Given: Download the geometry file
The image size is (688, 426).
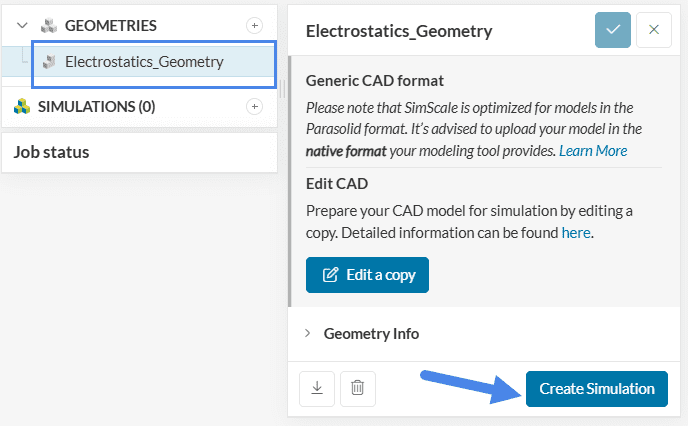Looking at the screenshot, I should [x=317, y=388].
